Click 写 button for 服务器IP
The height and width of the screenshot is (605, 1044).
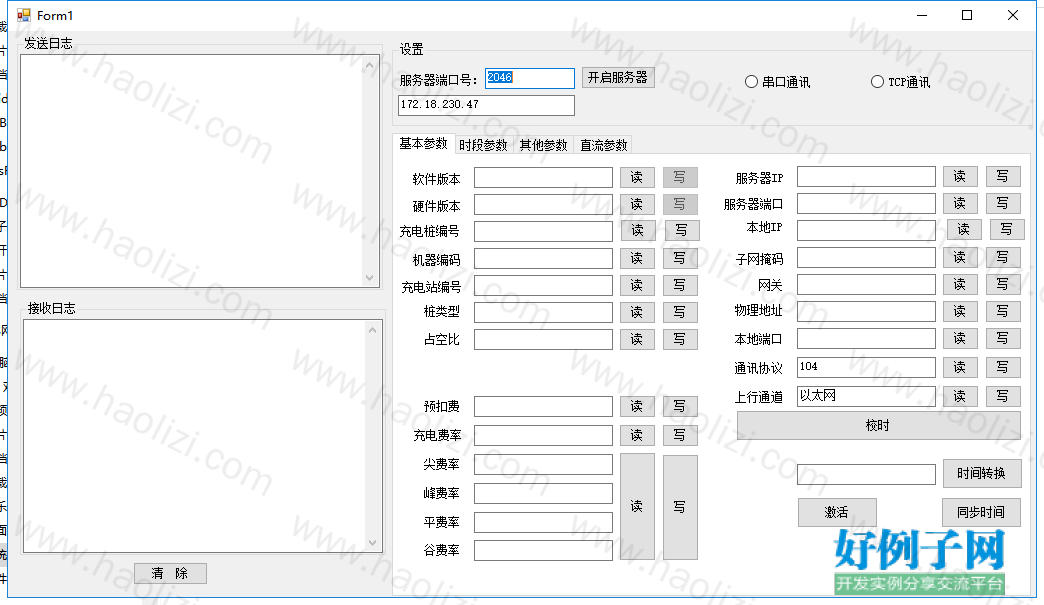1003,176
